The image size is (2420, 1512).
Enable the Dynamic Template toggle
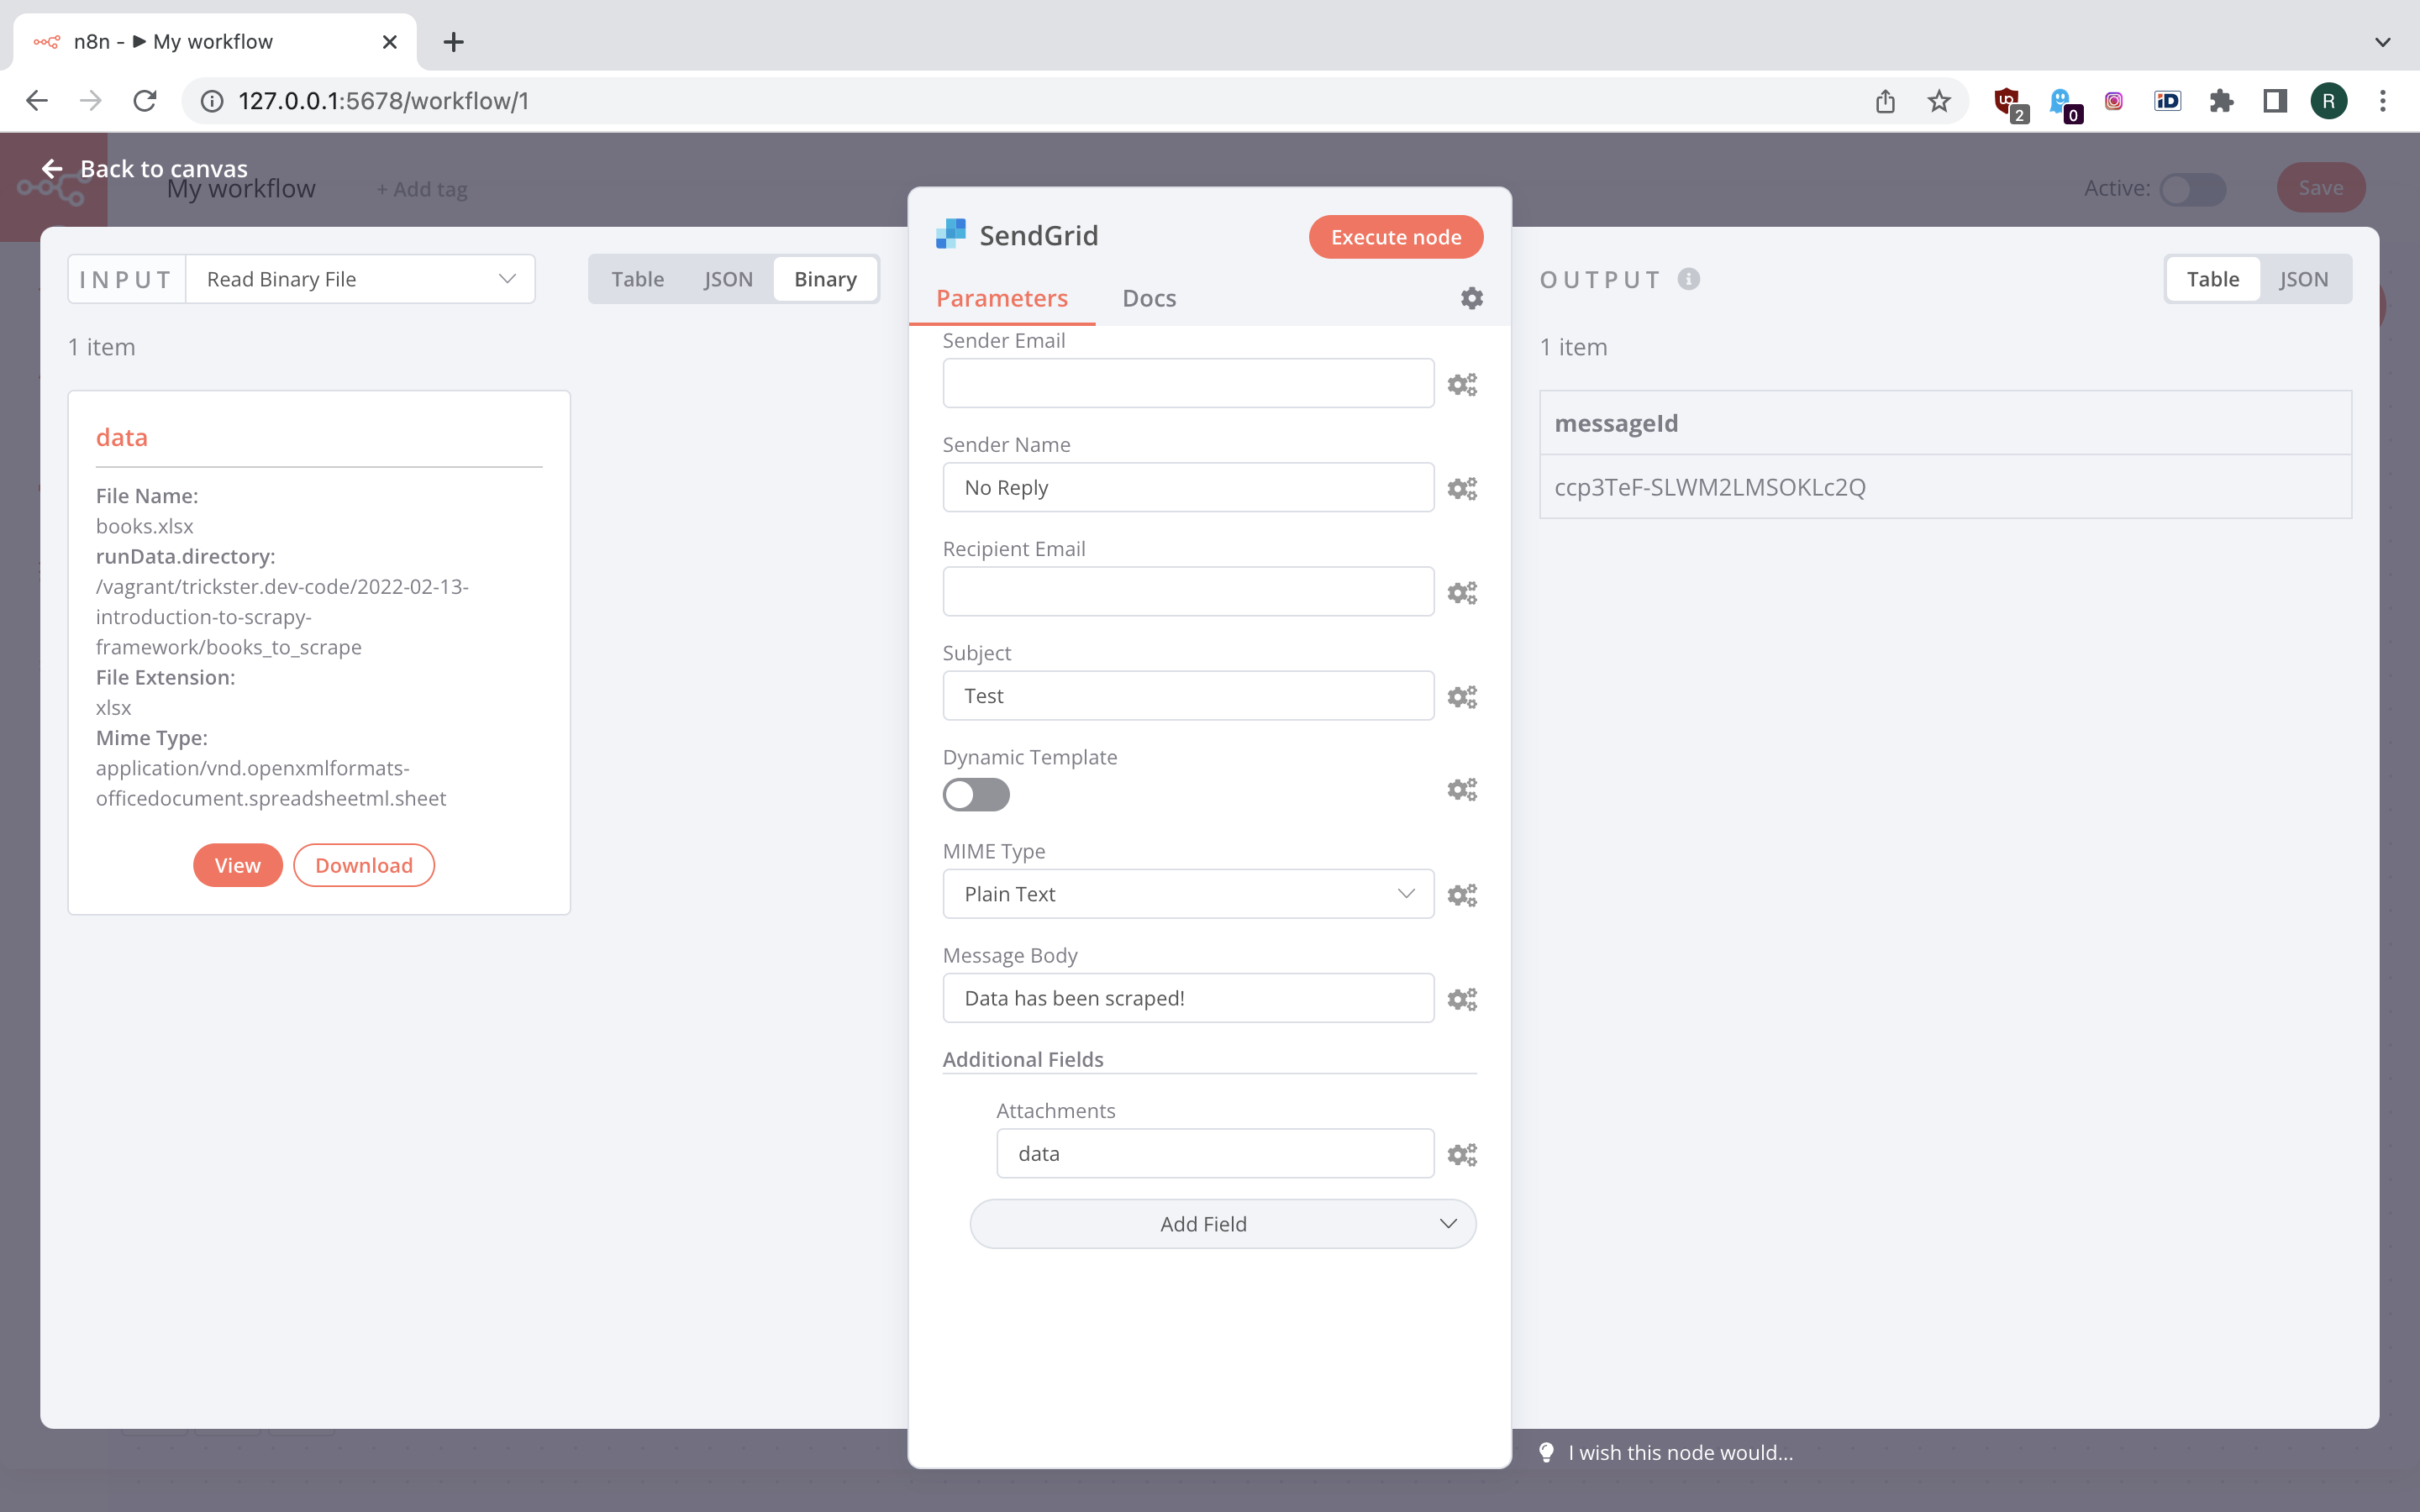tap(976, 795)
